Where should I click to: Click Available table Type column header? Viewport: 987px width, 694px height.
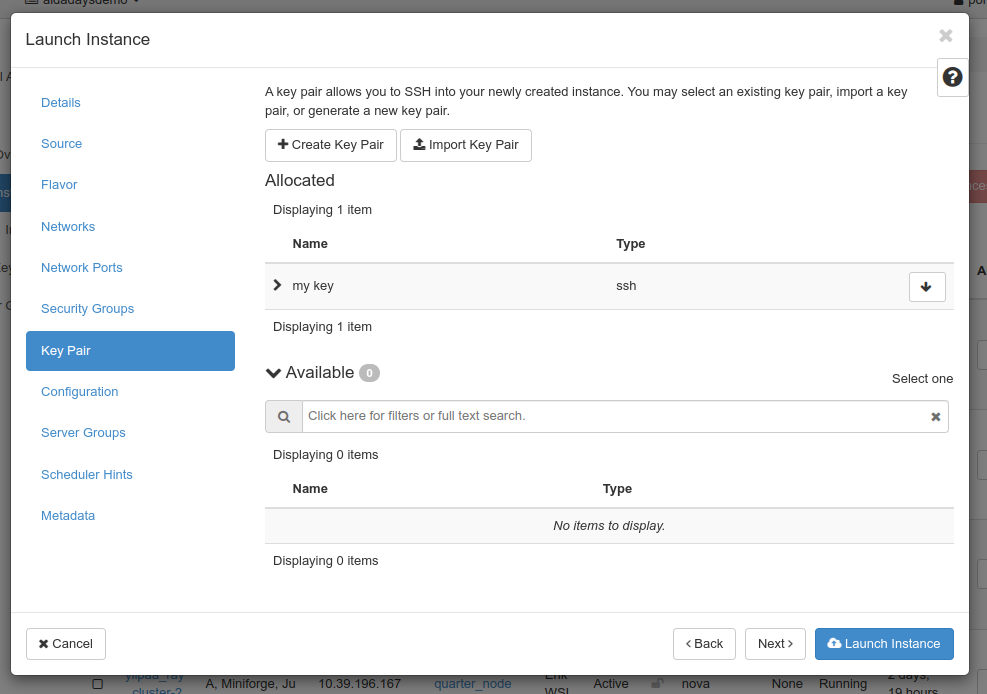[618, 489]
